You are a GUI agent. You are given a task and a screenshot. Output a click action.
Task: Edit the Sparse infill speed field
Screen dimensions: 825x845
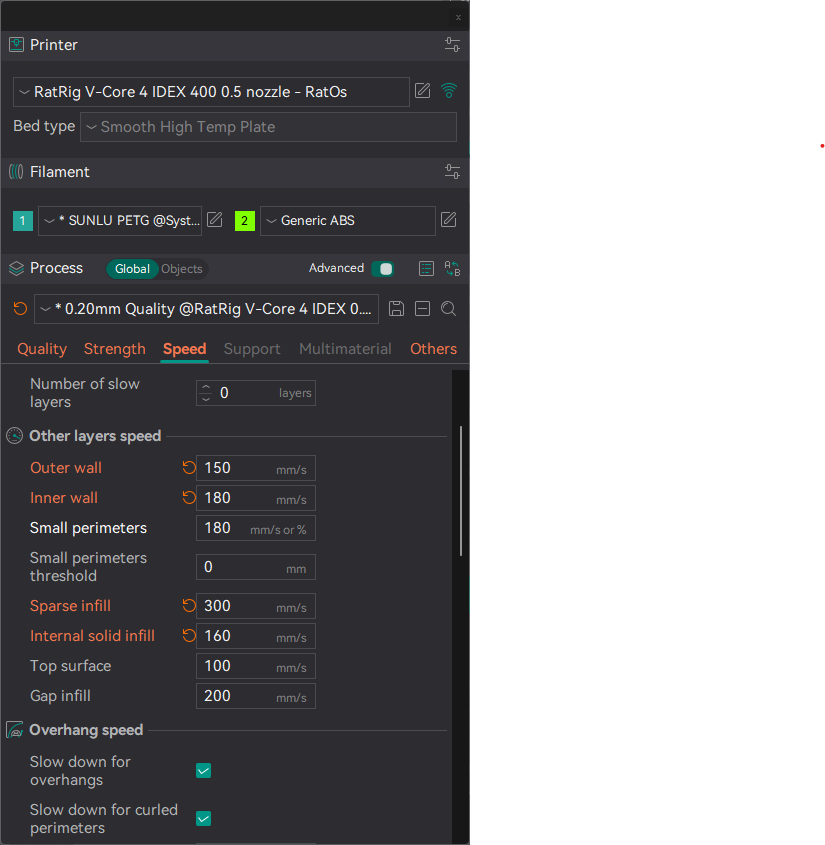coord(256,606)
